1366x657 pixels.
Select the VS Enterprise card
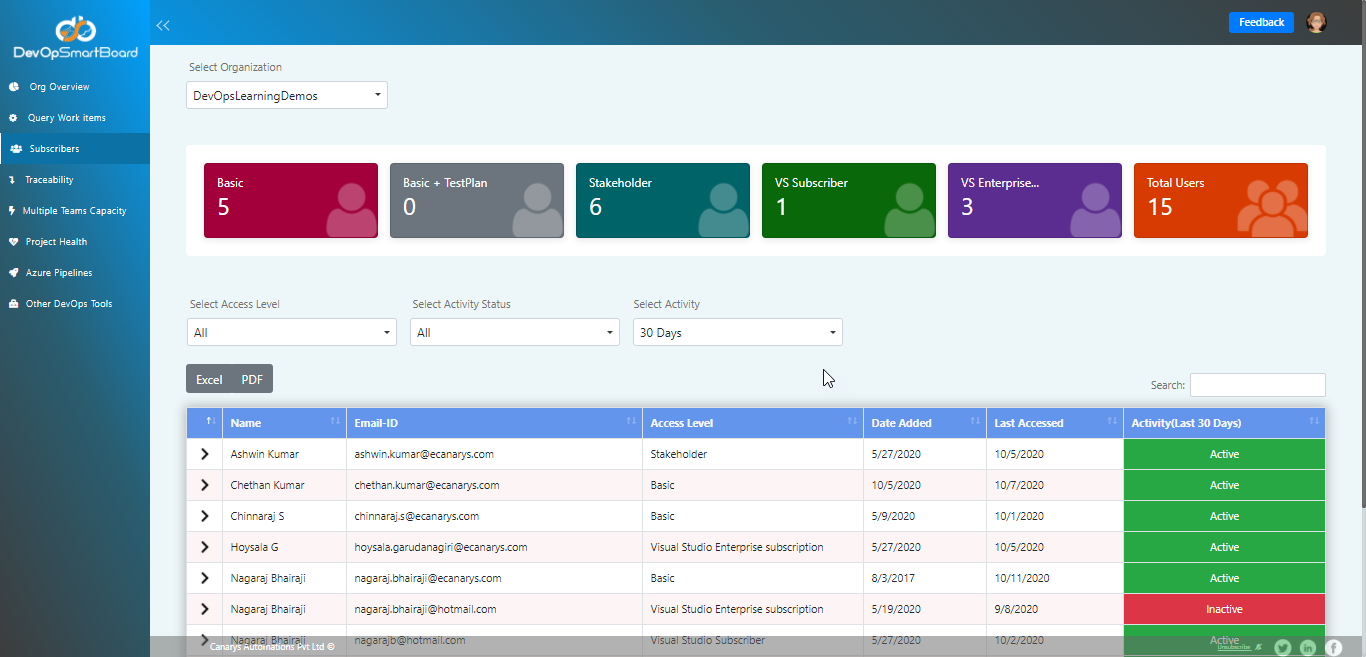1035,200
